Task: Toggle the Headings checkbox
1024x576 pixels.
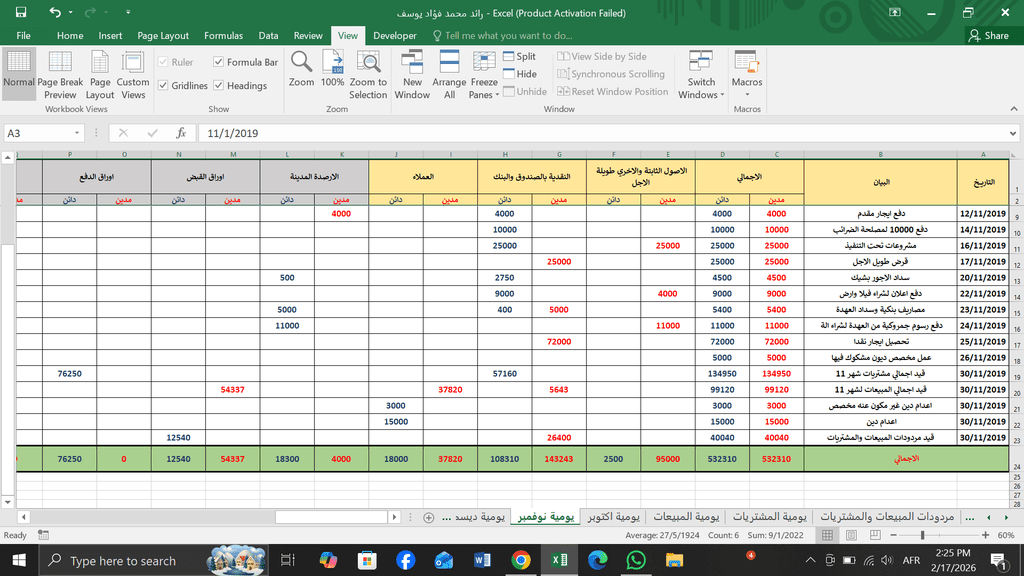Action: tap(219, 86)
